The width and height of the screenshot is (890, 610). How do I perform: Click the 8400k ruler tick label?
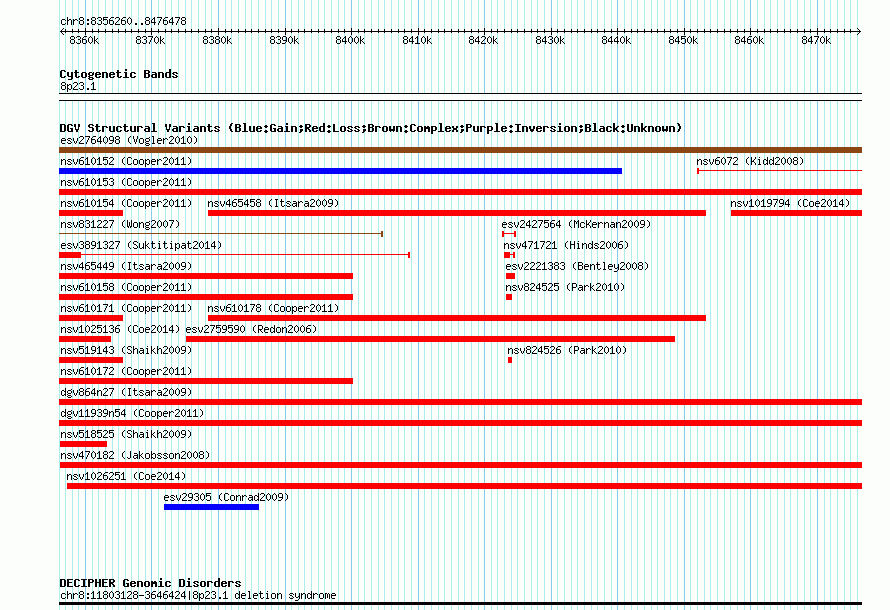[x=350, y=40]
